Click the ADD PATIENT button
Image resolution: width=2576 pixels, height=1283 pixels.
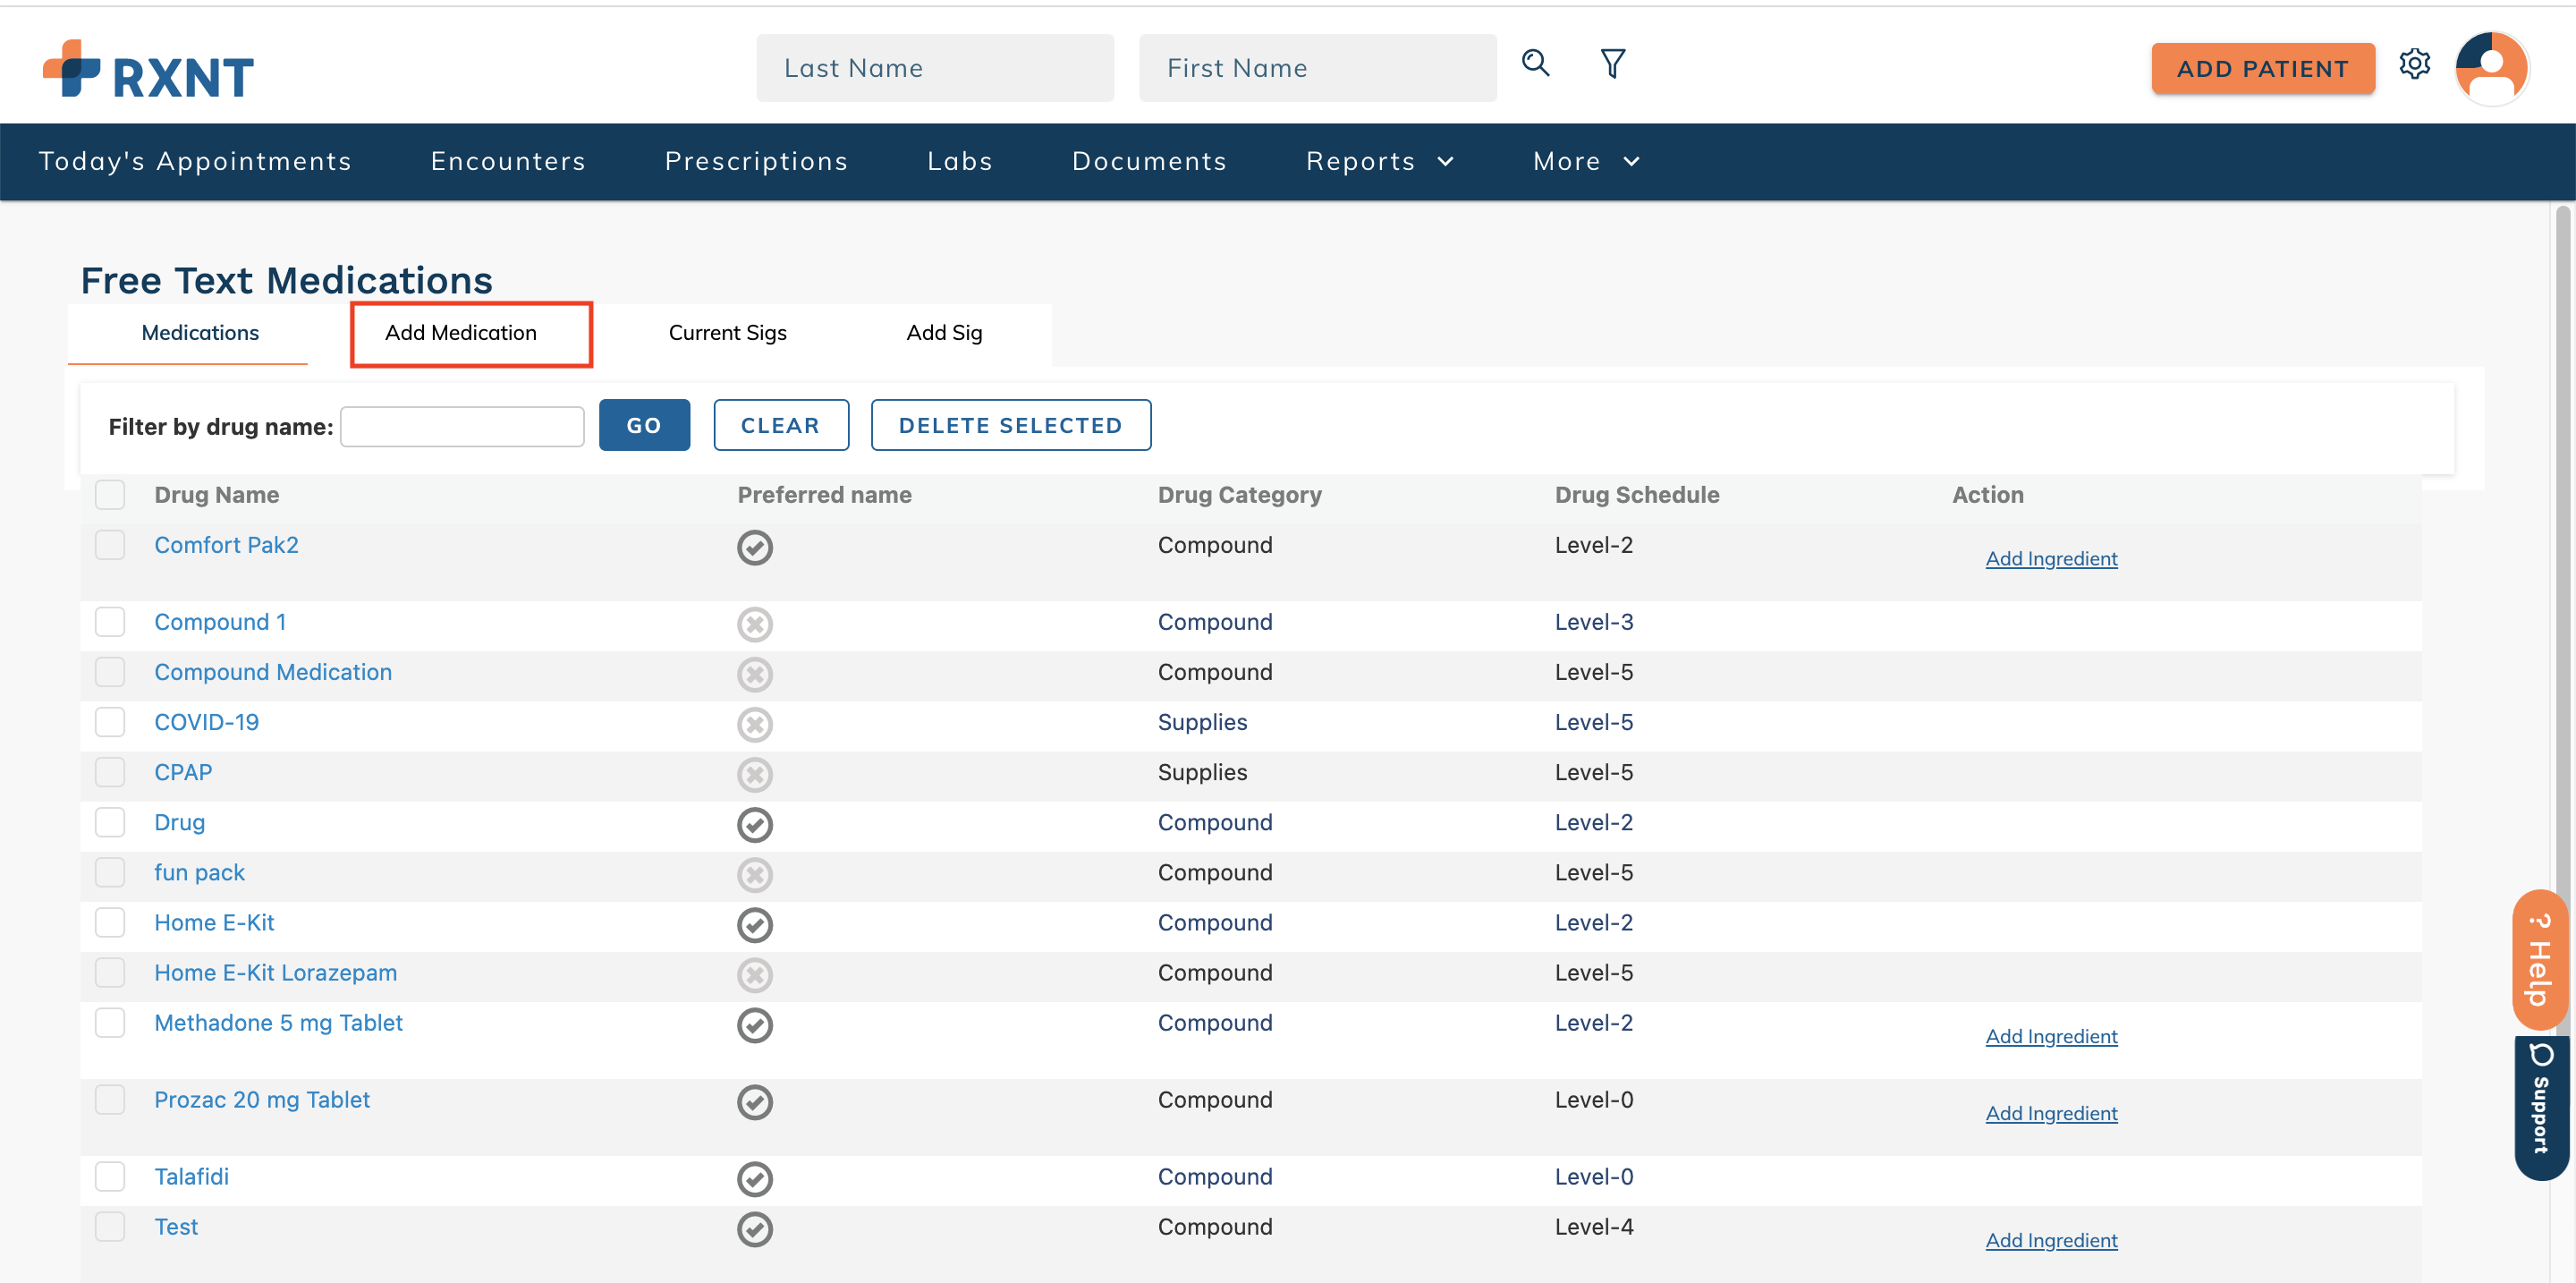click(2262, 68)
